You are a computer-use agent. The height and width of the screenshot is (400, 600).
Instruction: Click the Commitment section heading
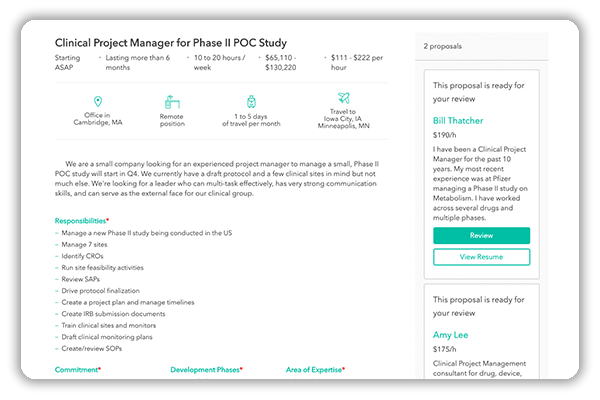click(x=78, y=370)
